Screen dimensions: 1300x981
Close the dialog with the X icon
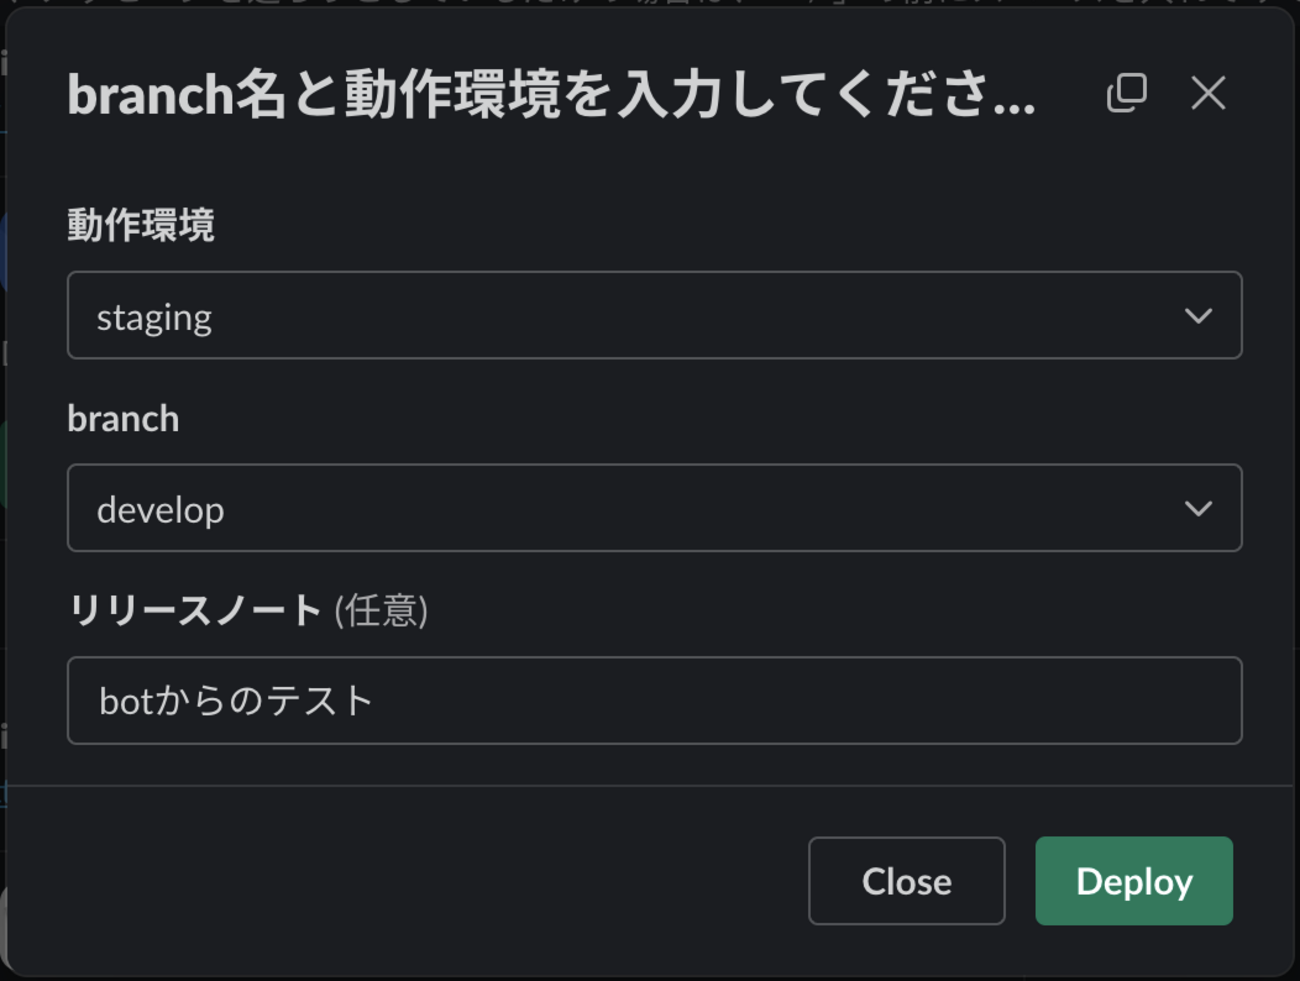[1208, 93]
